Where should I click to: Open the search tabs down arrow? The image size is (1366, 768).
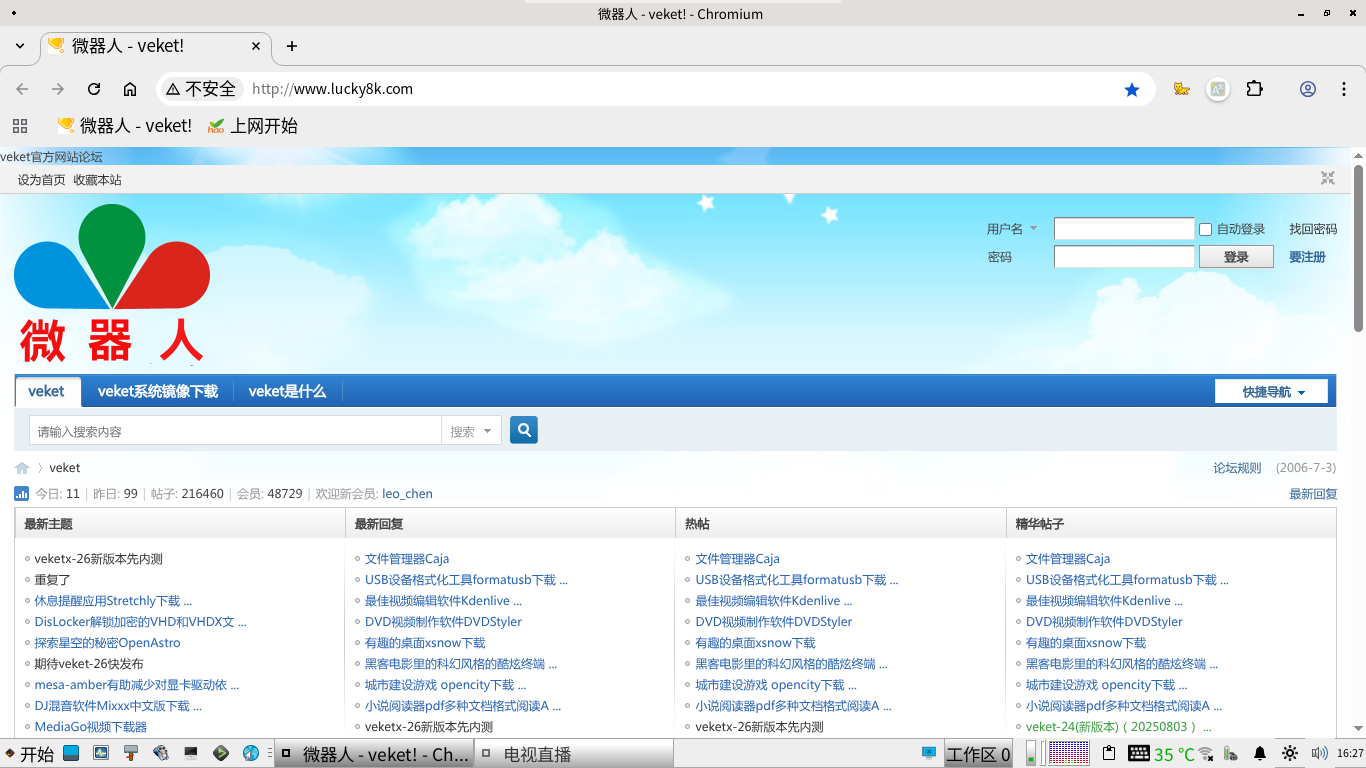[20, 46]
